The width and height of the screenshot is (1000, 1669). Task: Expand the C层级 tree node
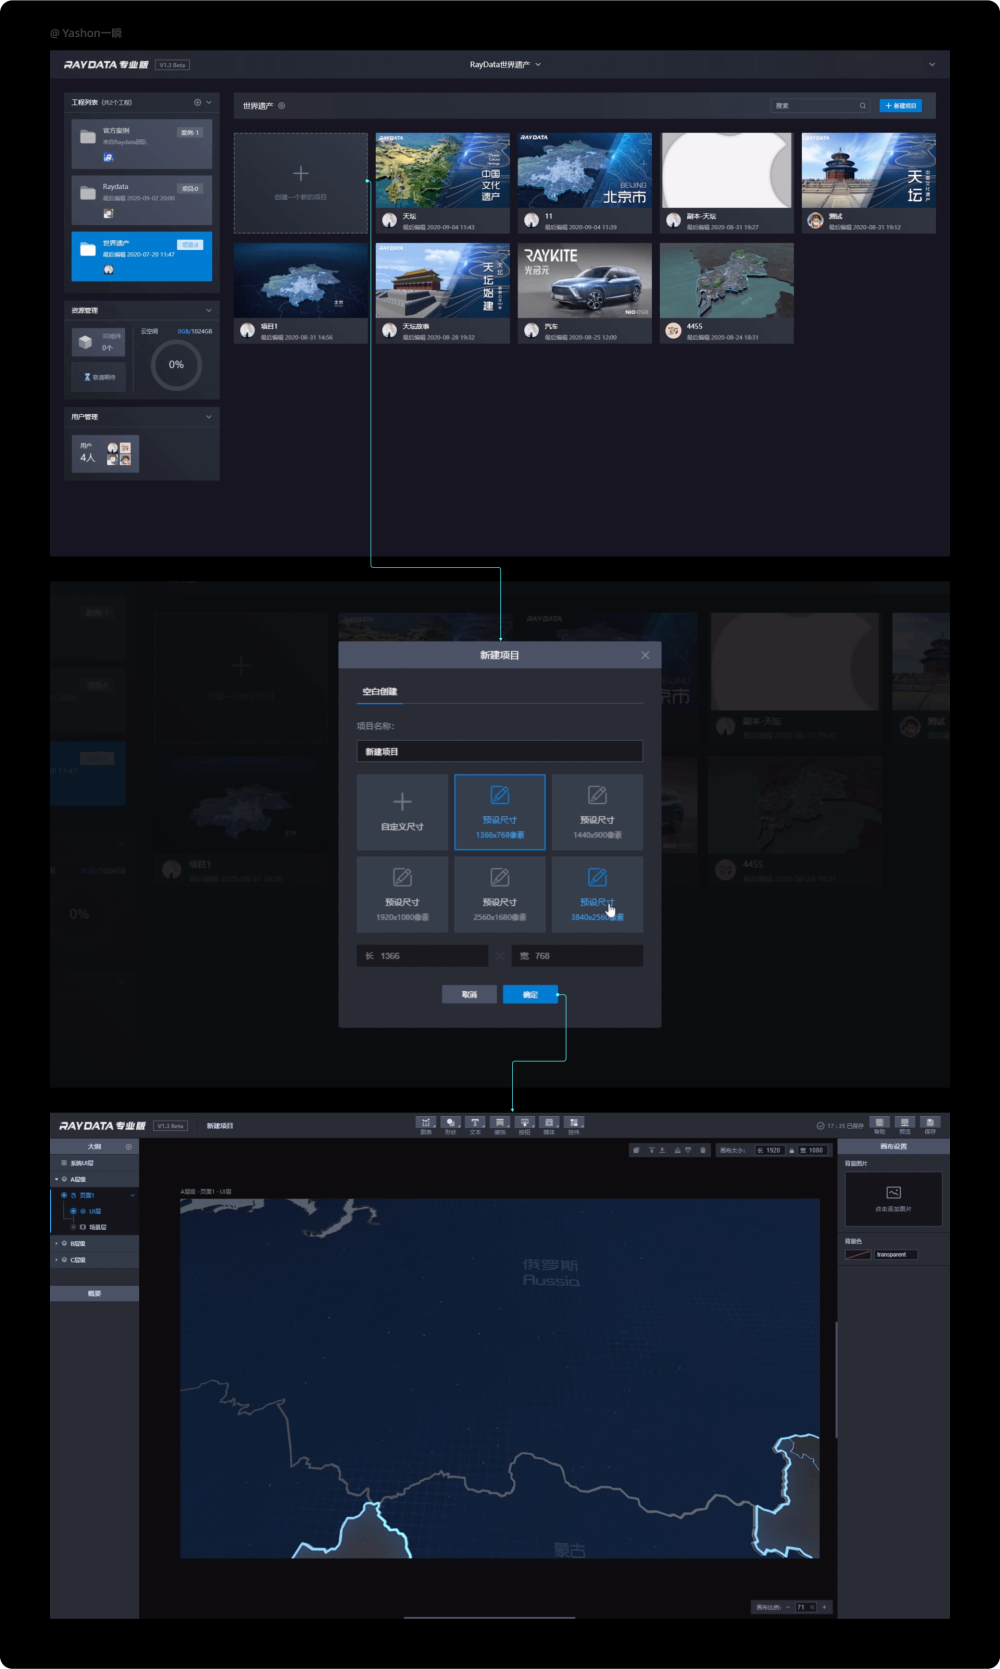(x=56, y=1259)
